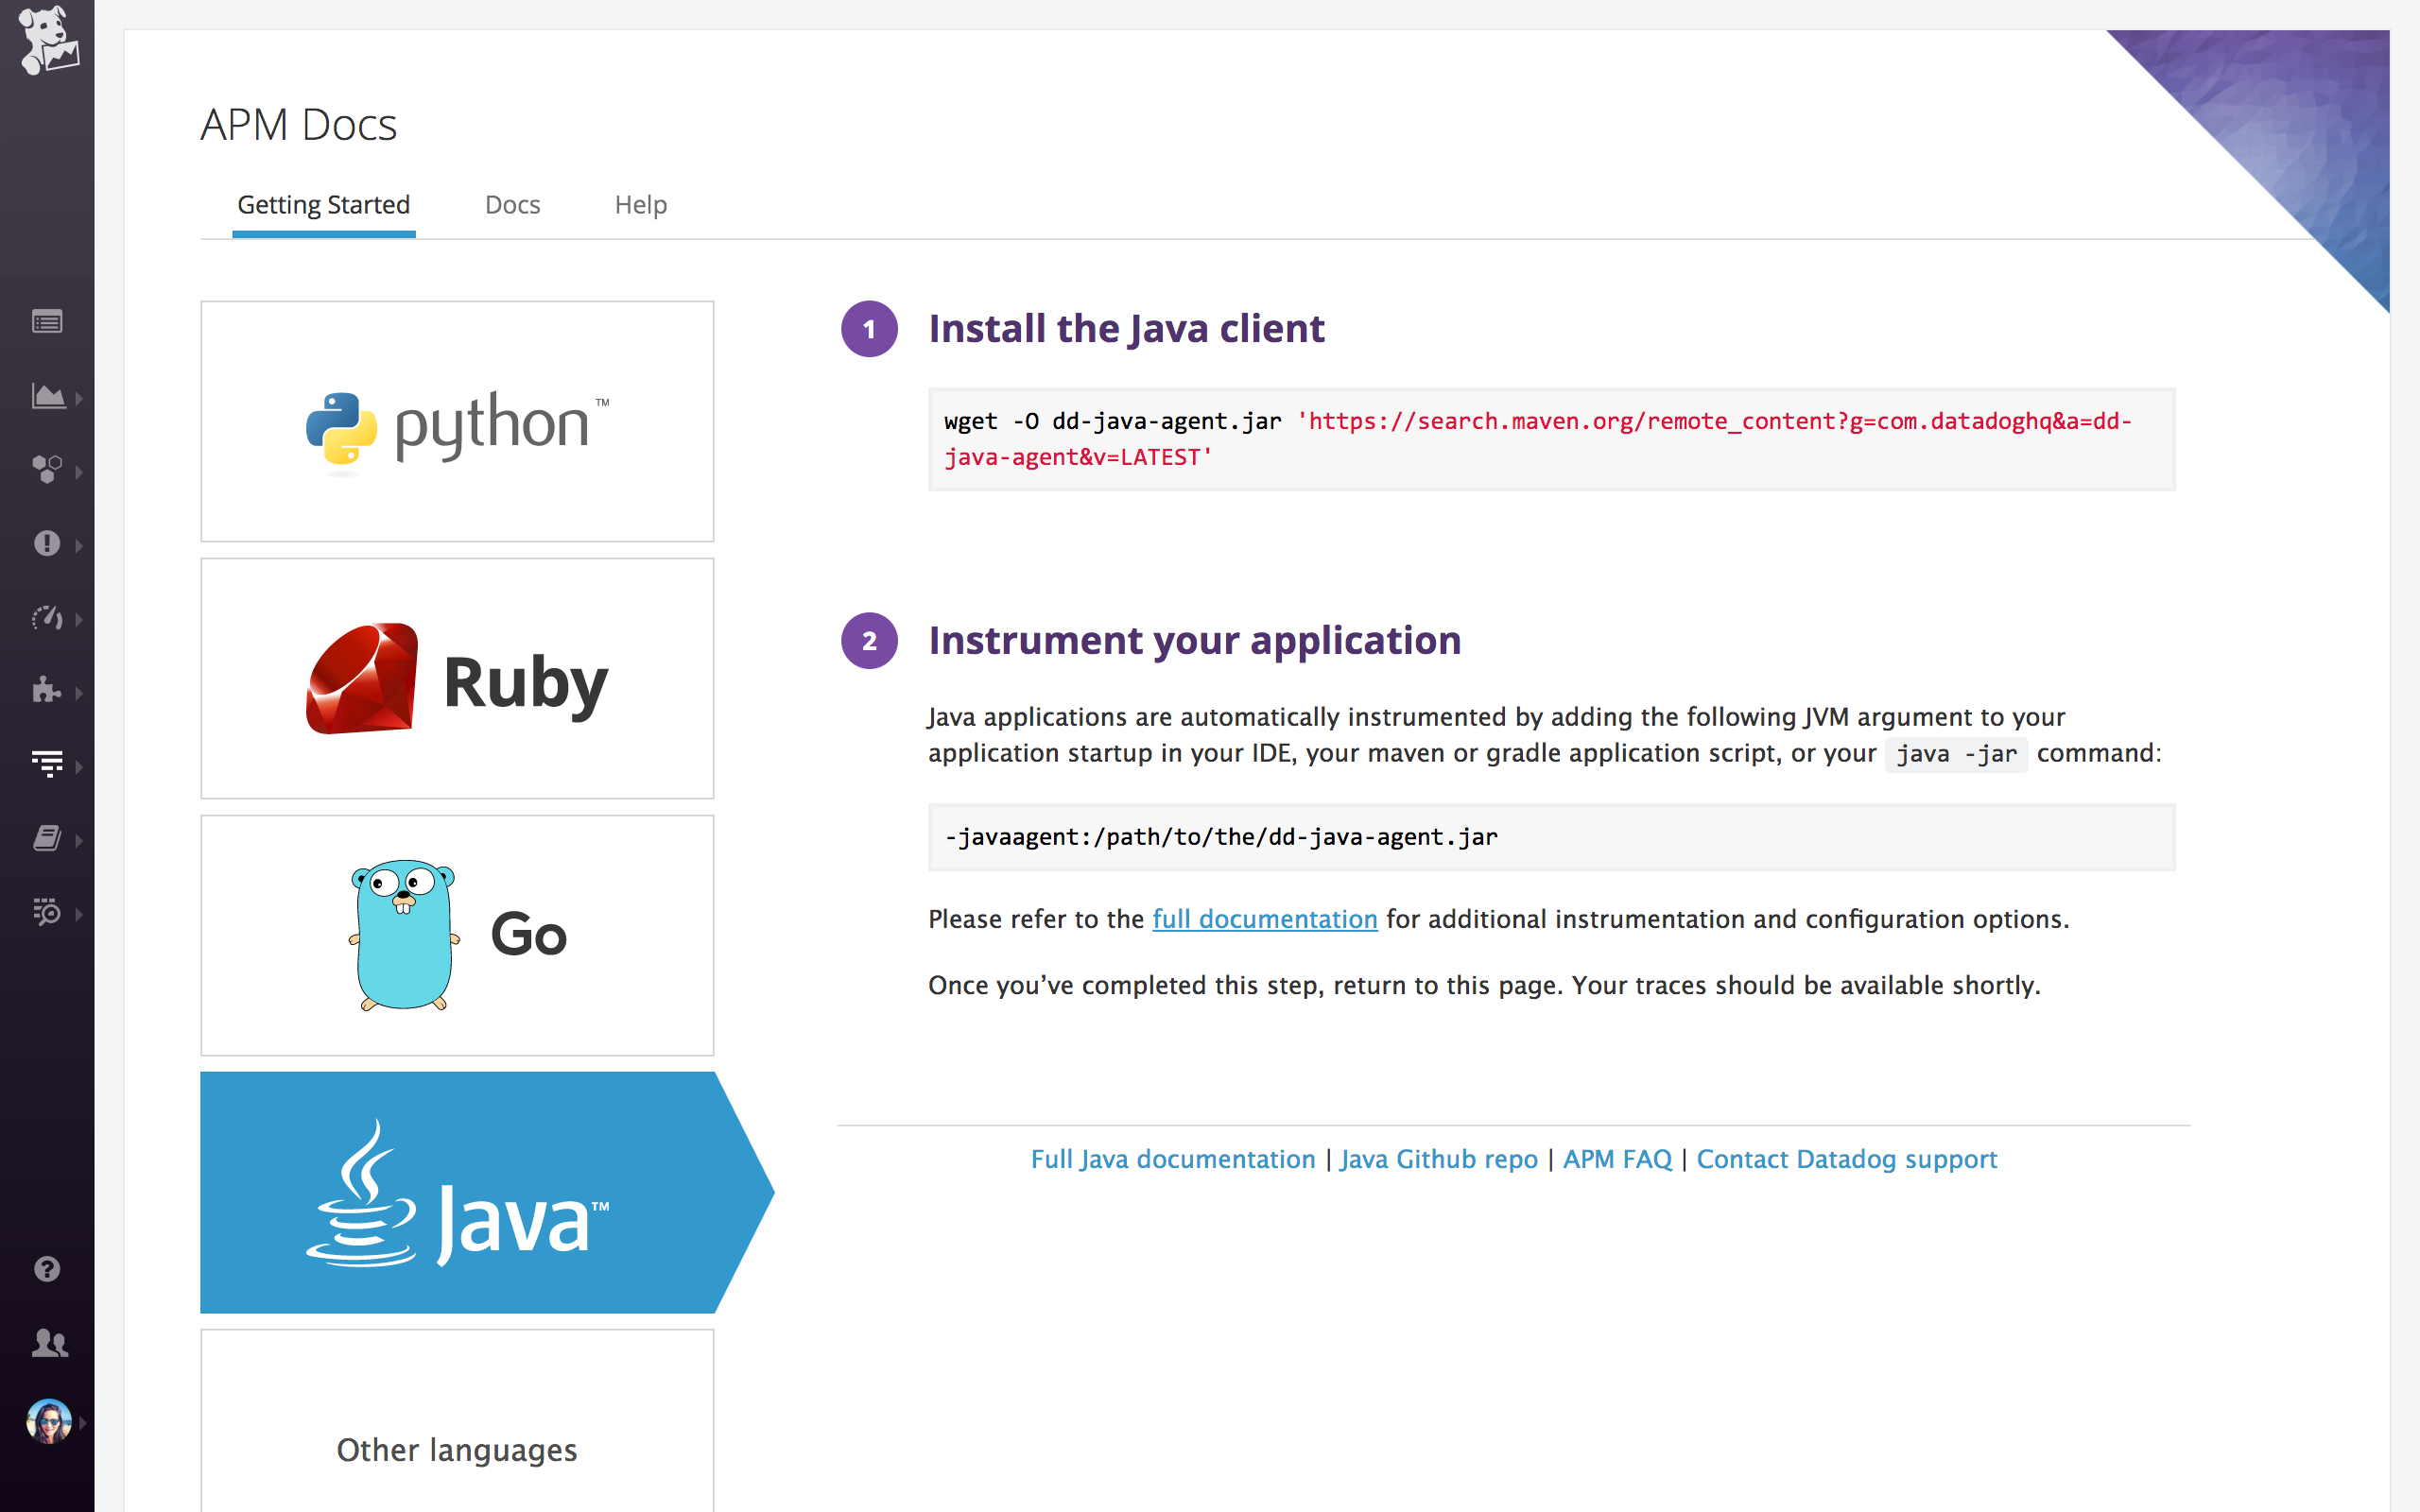
Task: Open the Infrastructure hexagons icon in sidebar
Action: coord(47,469)
